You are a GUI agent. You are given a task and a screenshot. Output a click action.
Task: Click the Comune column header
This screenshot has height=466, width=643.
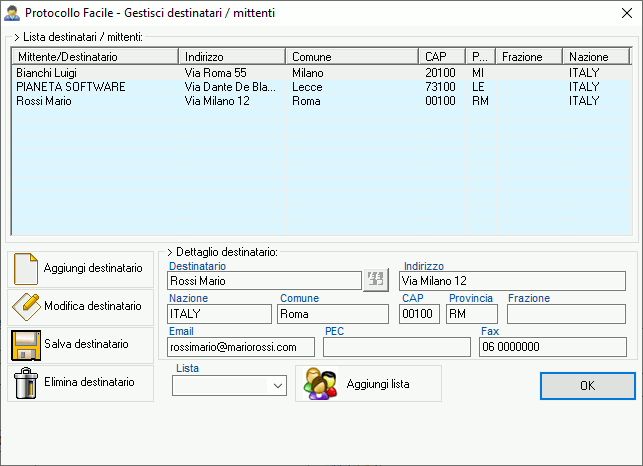pyautogui.click(x=352, y=57)
